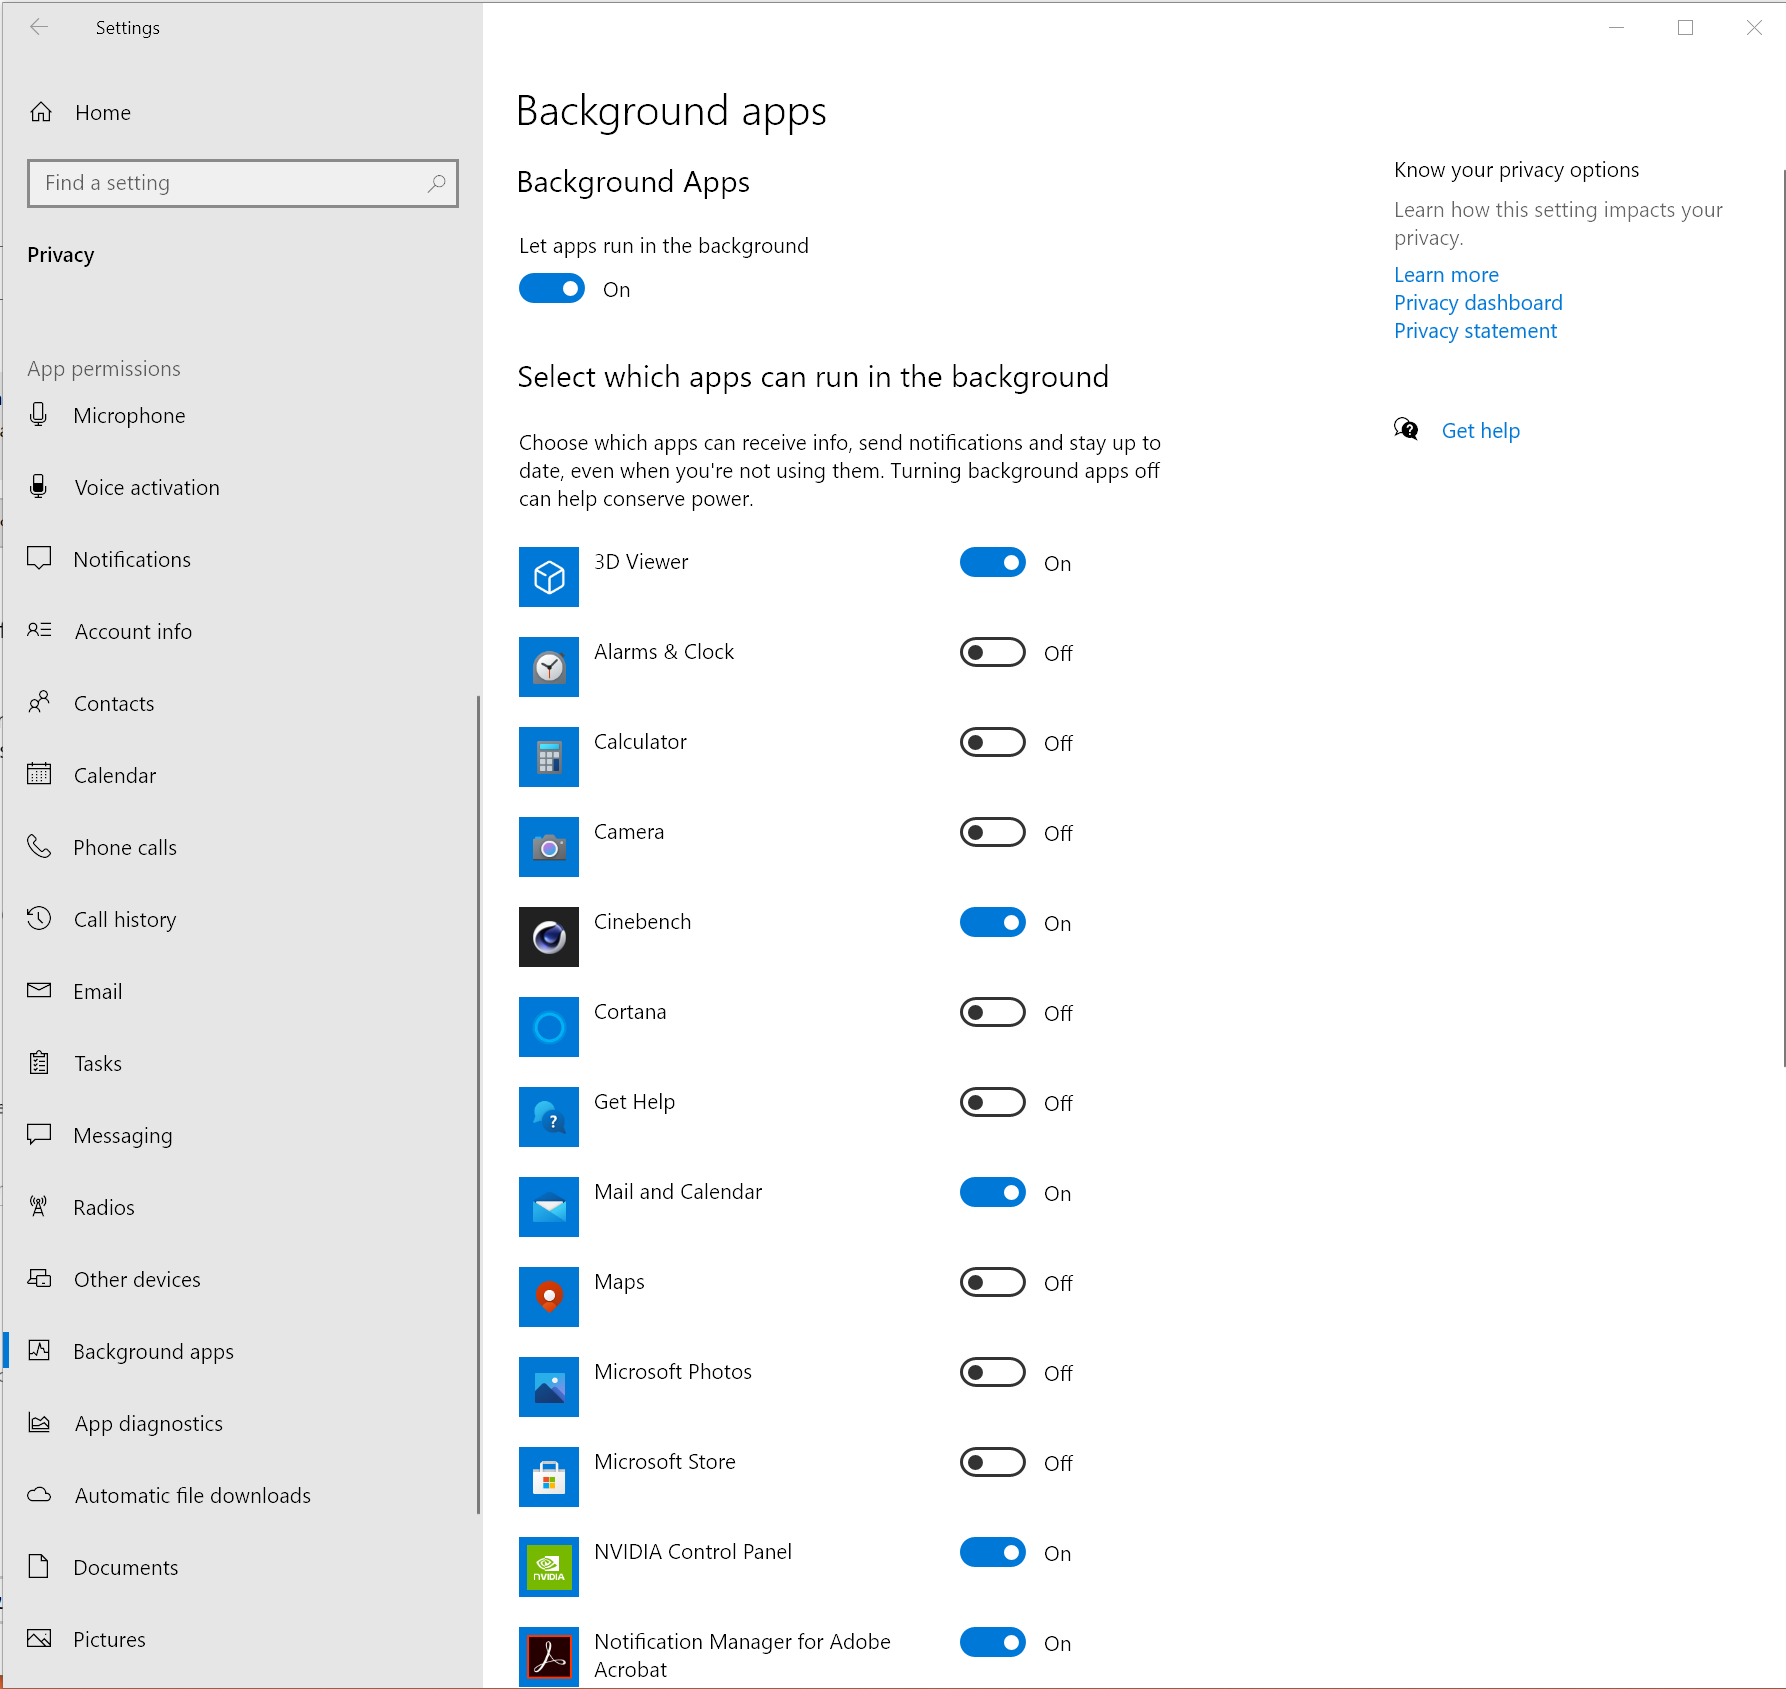Click the Calculator app name text
This screenshot has height=1689, width=1786.
640,742
